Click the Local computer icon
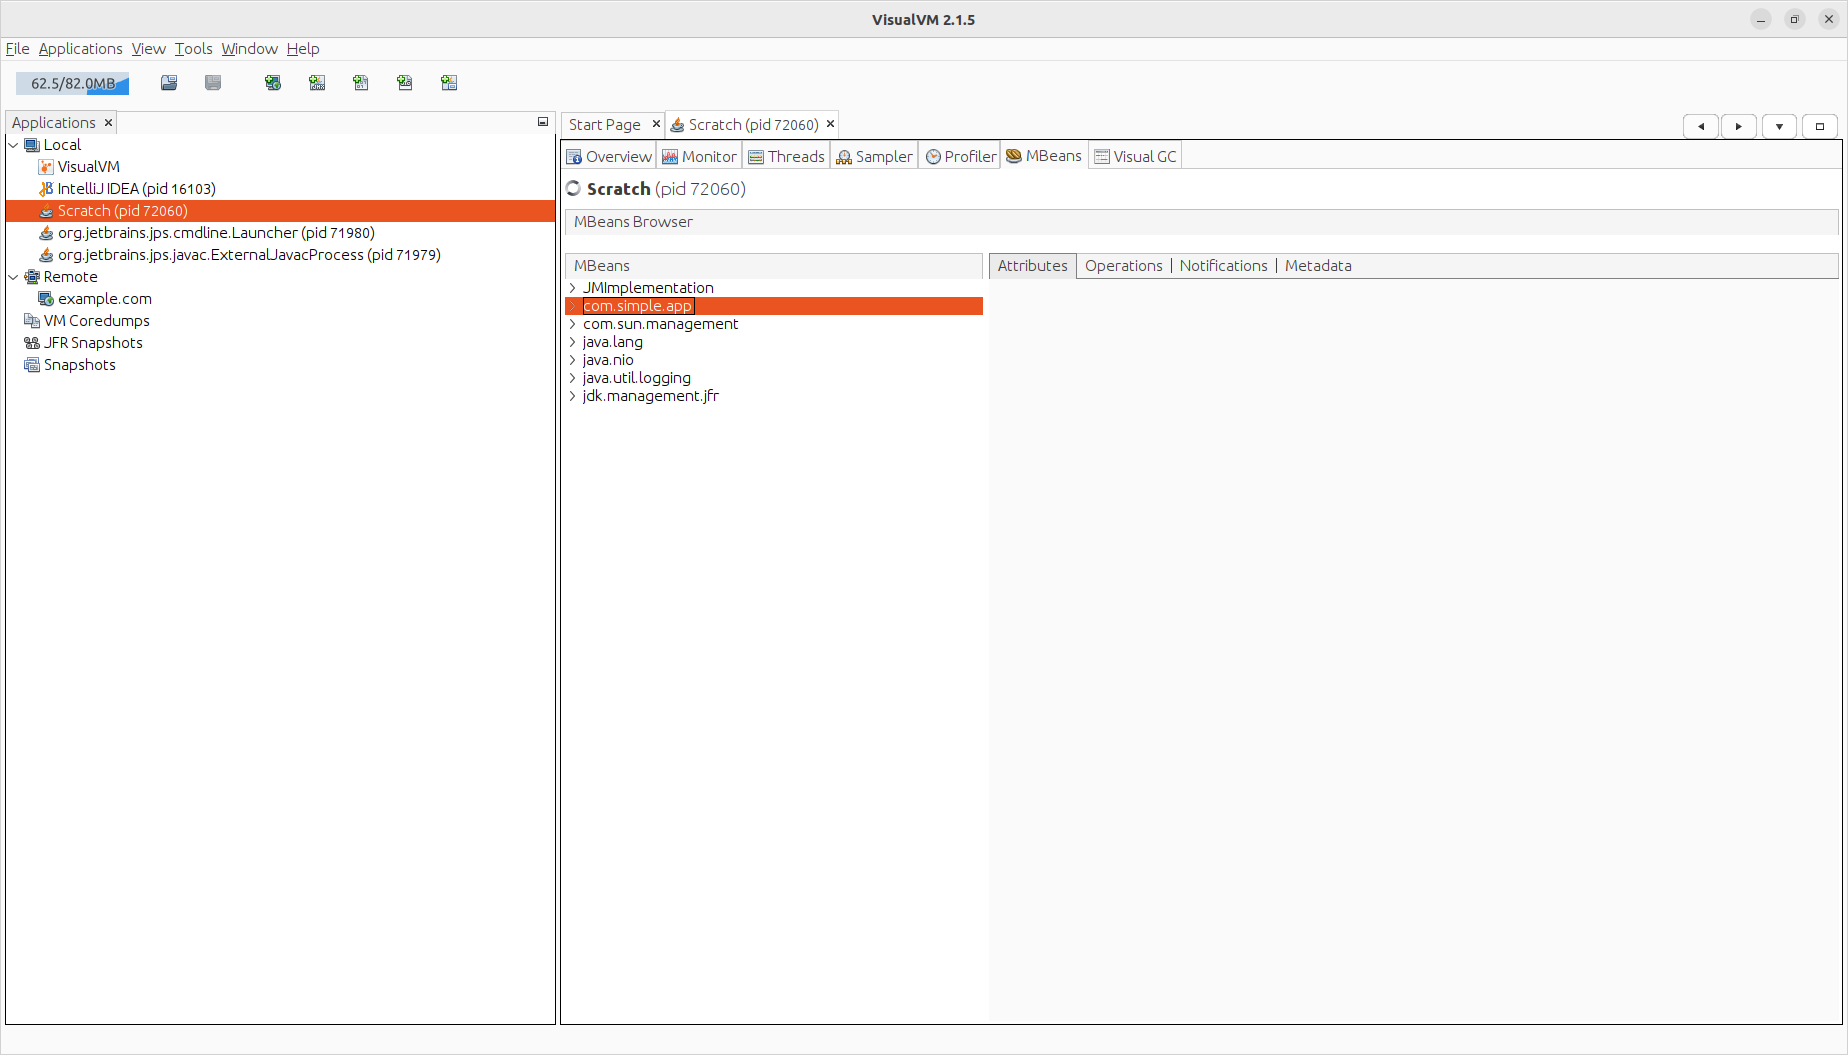The width and height of the screenshot is (1848, 1055). click(32, 145)
